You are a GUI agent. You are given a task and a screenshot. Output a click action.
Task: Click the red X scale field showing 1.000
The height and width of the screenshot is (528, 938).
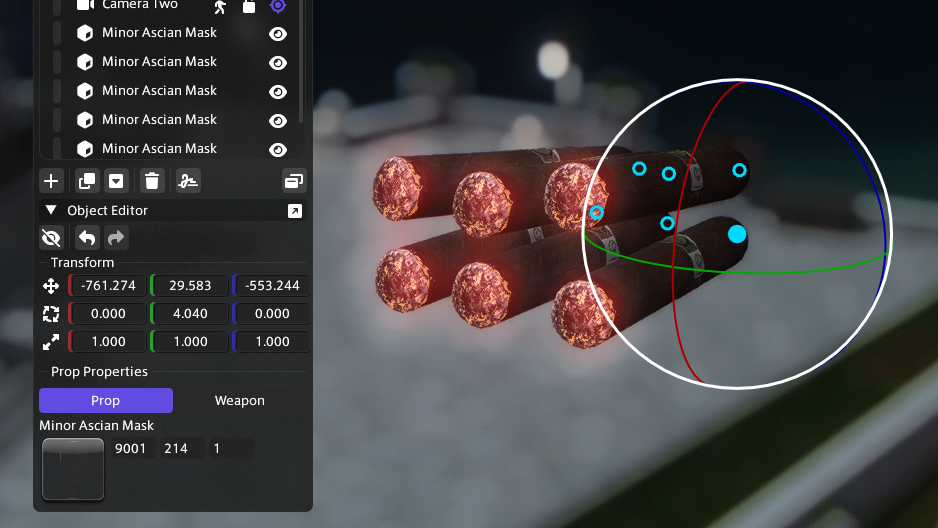[108, 341]
